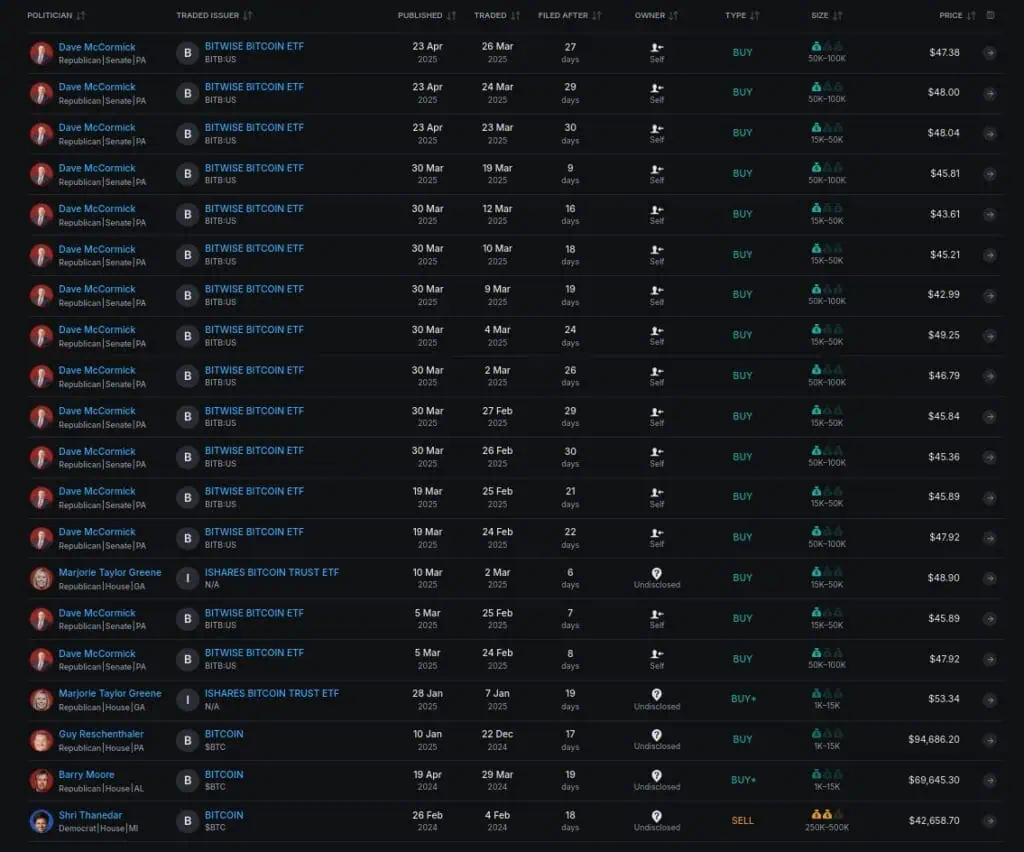Click the Traded column header label
The width and height of the screenshot is (1024, 852).
coord(490,16)
